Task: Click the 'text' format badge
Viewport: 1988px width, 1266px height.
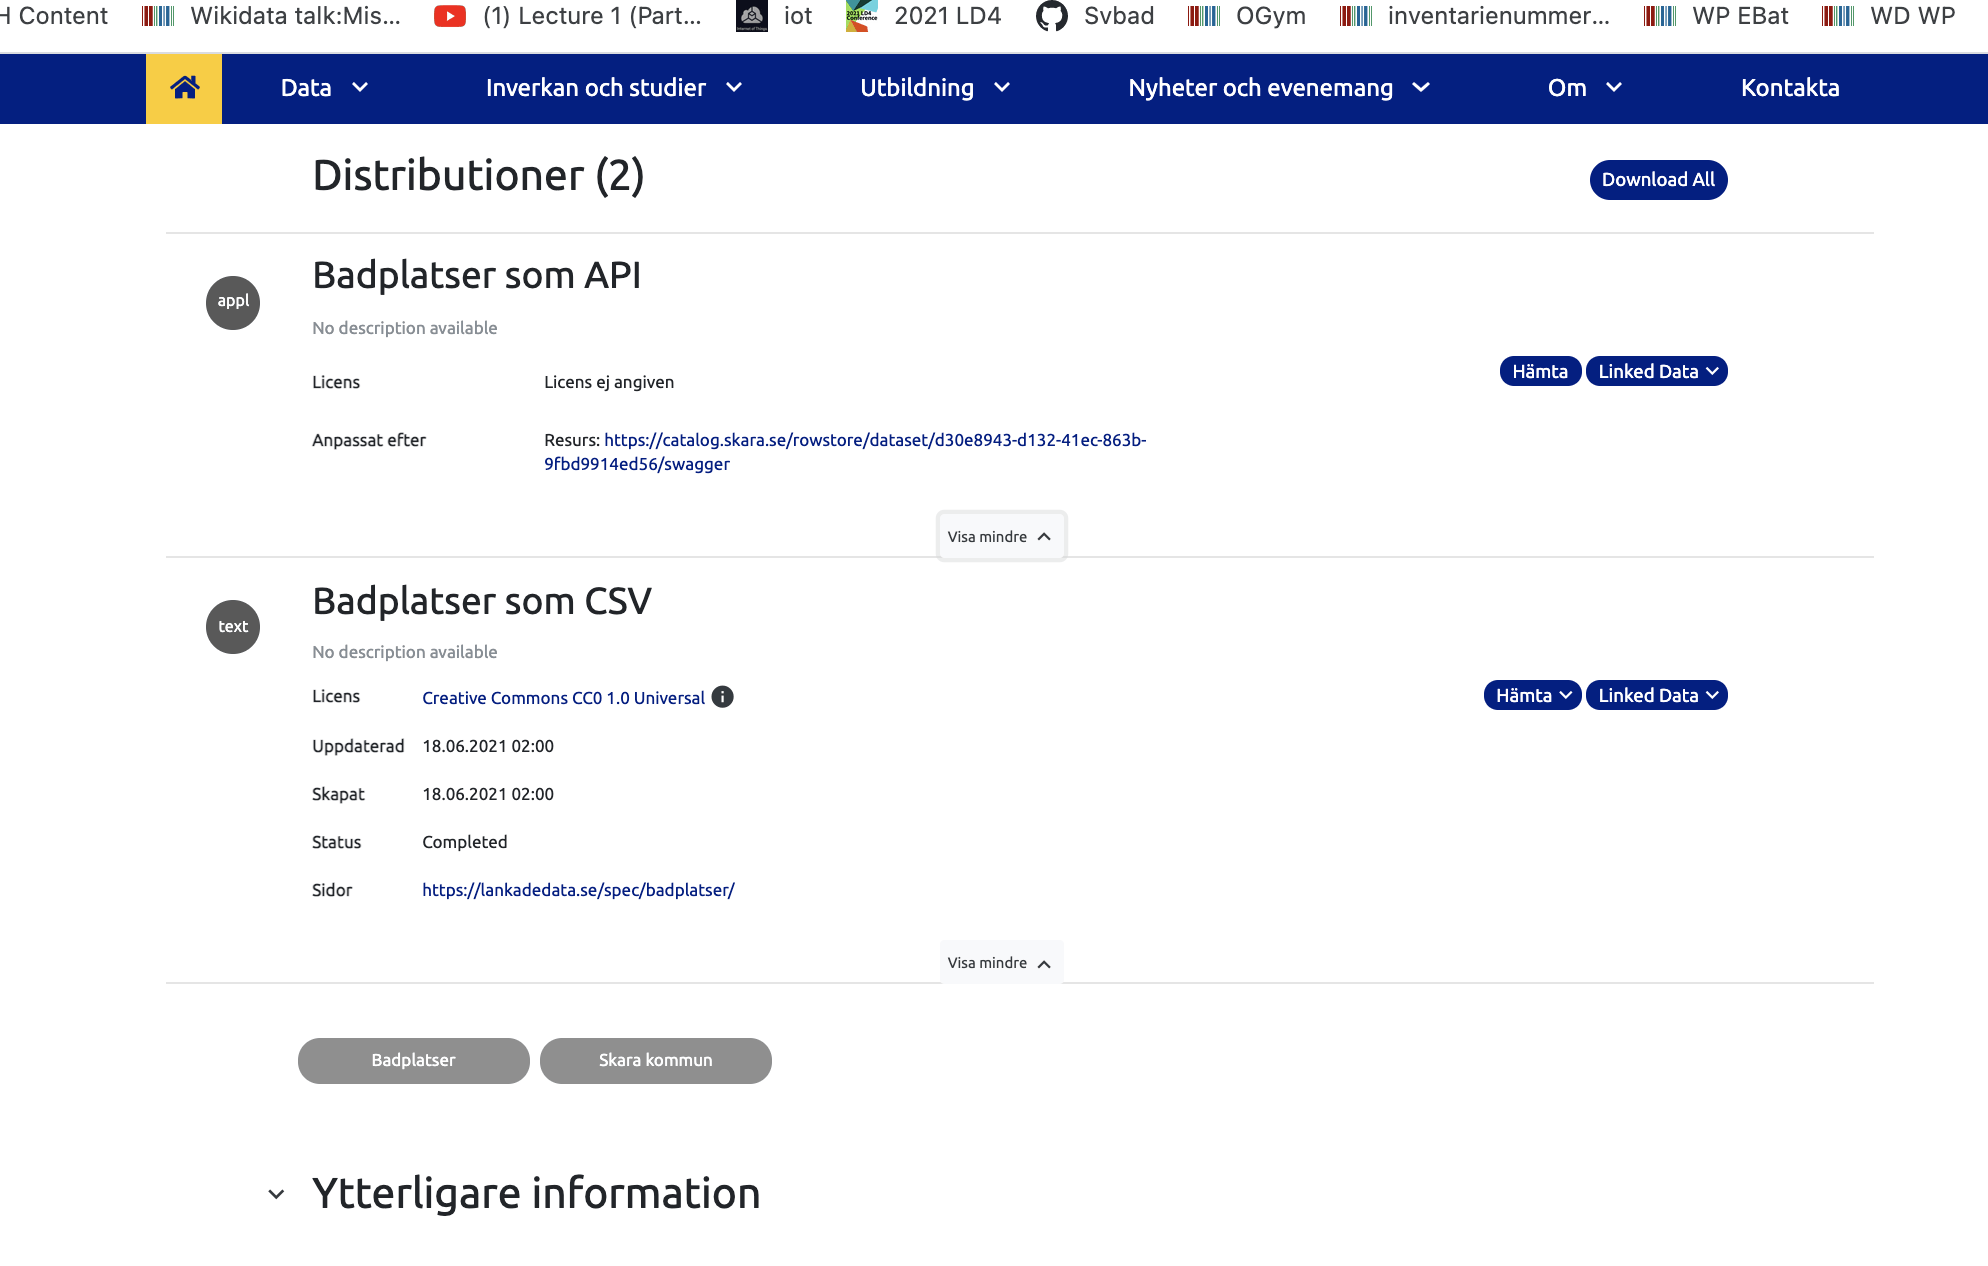Action: [x=233, y=627]
